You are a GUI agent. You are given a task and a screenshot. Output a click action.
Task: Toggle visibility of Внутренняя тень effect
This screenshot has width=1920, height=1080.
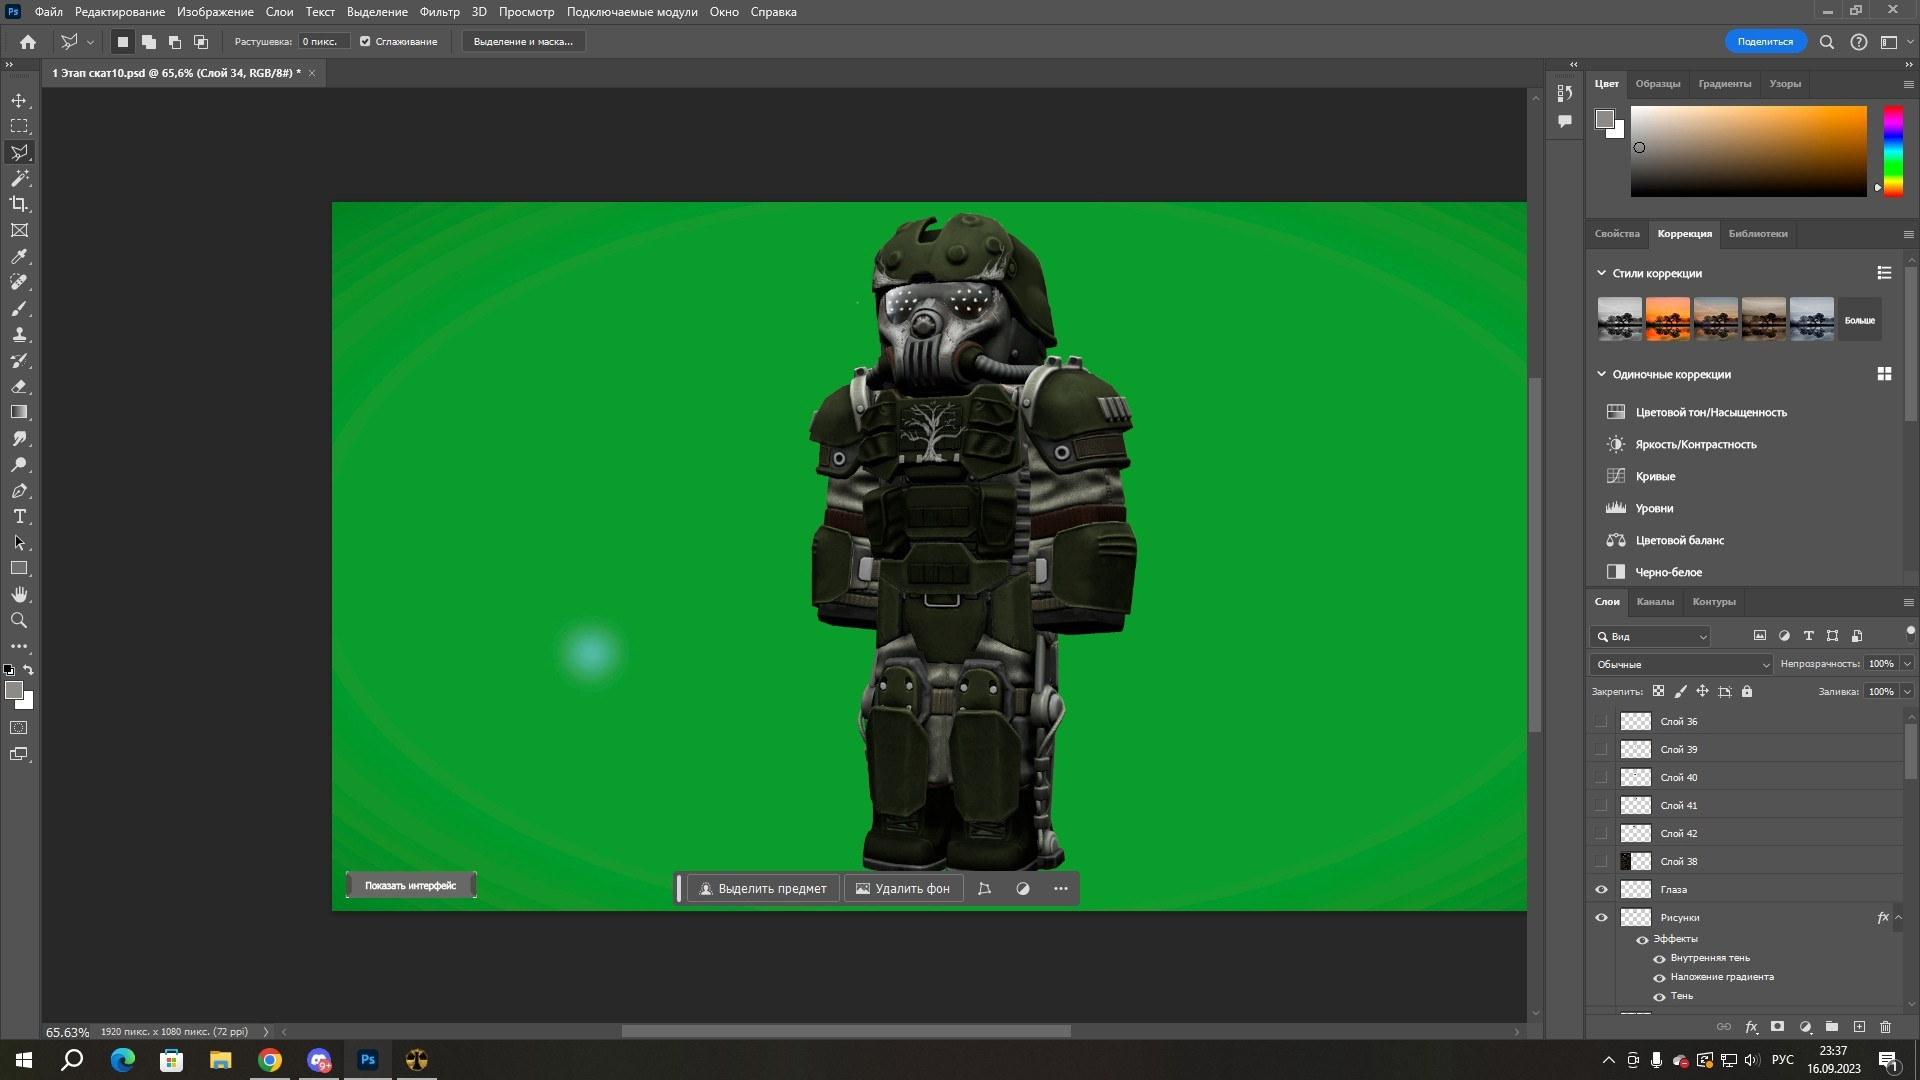click(x=1659, y=959)
